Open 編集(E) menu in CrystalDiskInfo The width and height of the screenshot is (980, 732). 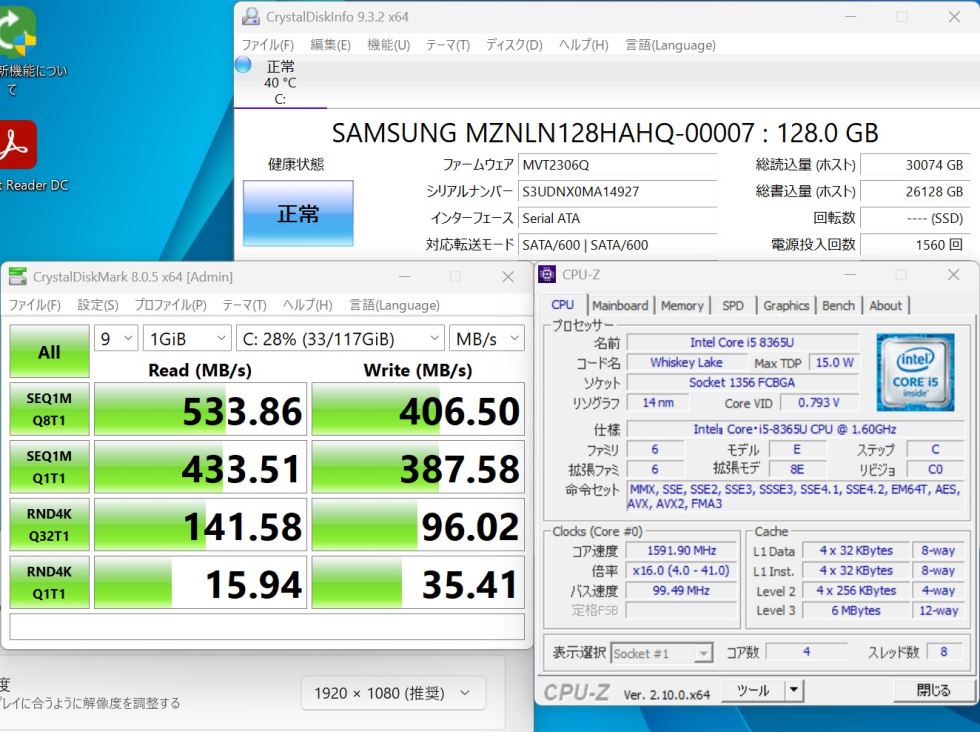coord(331,45)
